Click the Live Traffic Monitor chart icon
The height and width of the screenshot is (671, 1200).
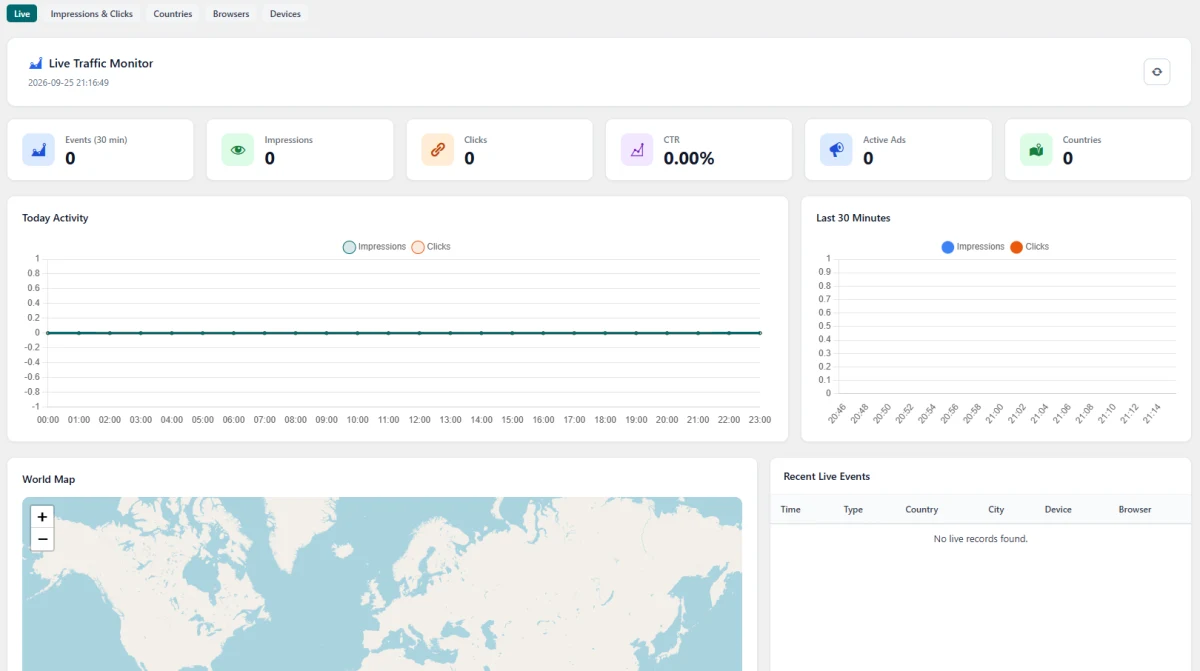[x=36, y=63]
